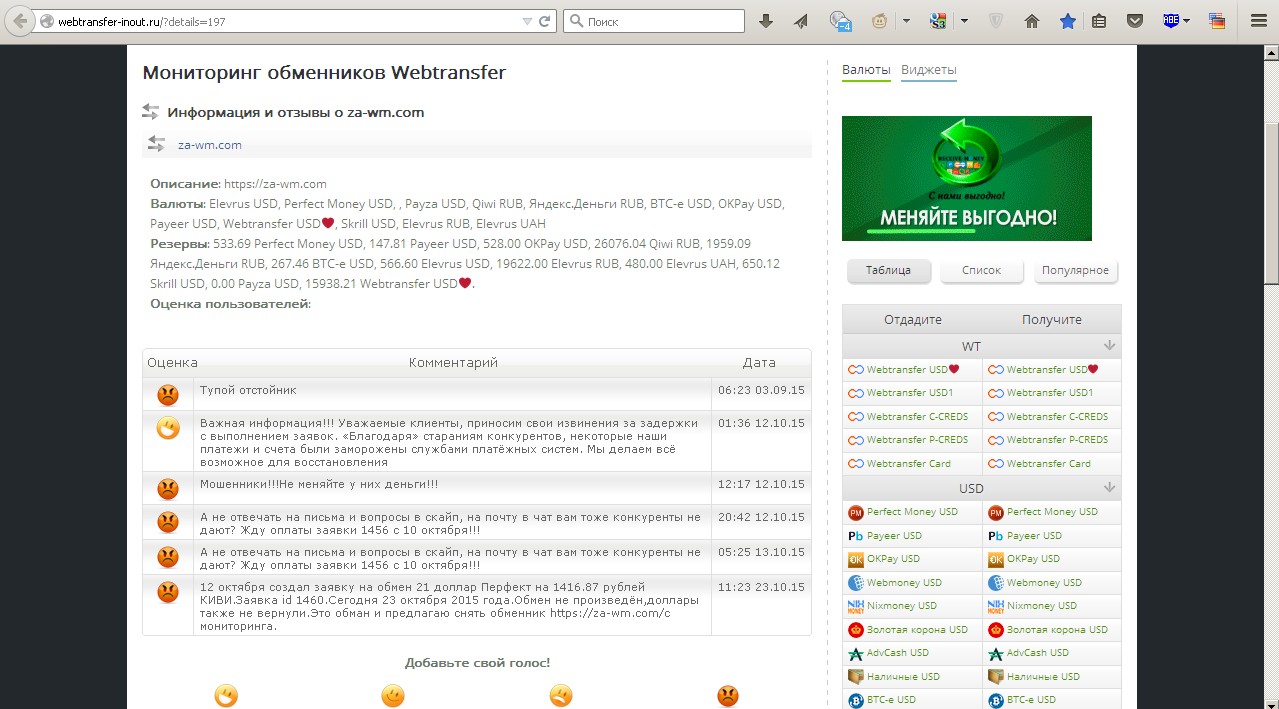Click the winking smiley in 'Важная информация' row
Screen dimensions: 1279x709
coord(168,428)
